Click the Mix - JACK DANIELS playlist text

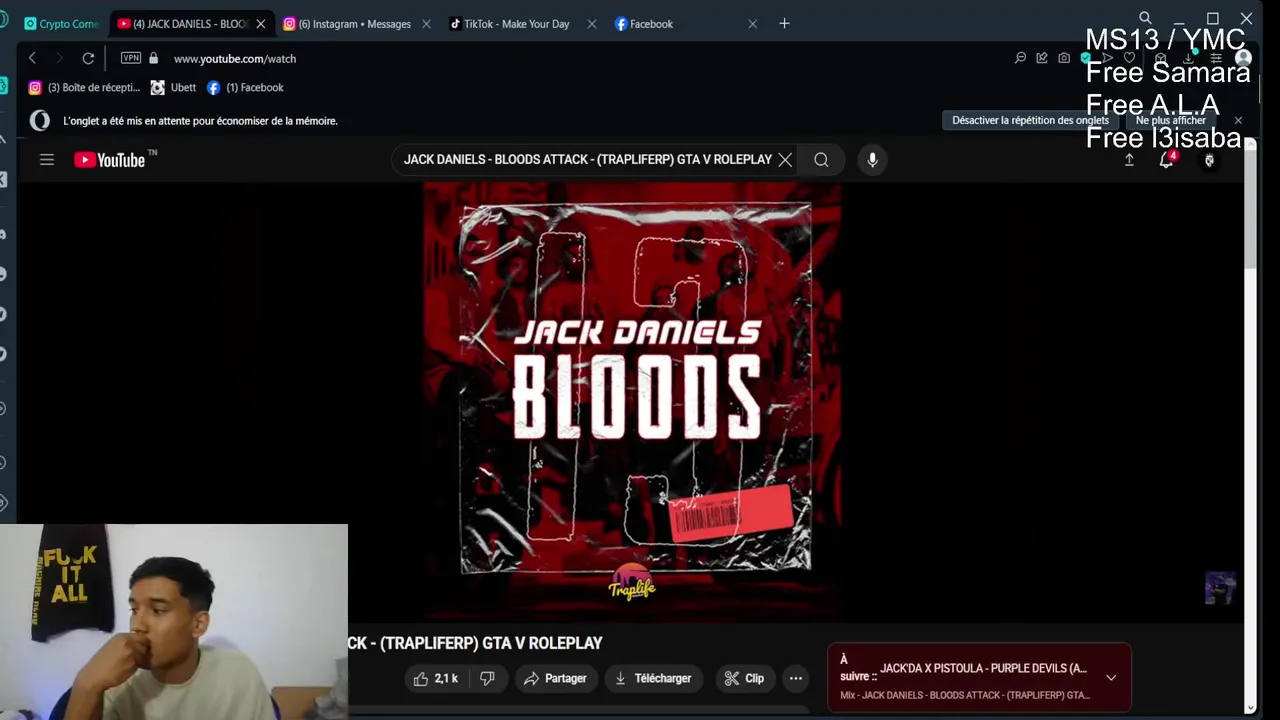965,695
